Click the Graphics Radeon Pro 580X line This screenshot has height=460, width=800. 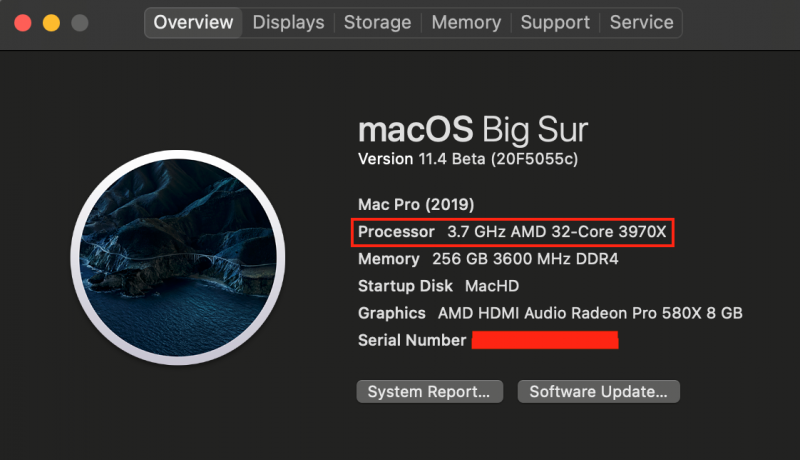coord(549,313)
